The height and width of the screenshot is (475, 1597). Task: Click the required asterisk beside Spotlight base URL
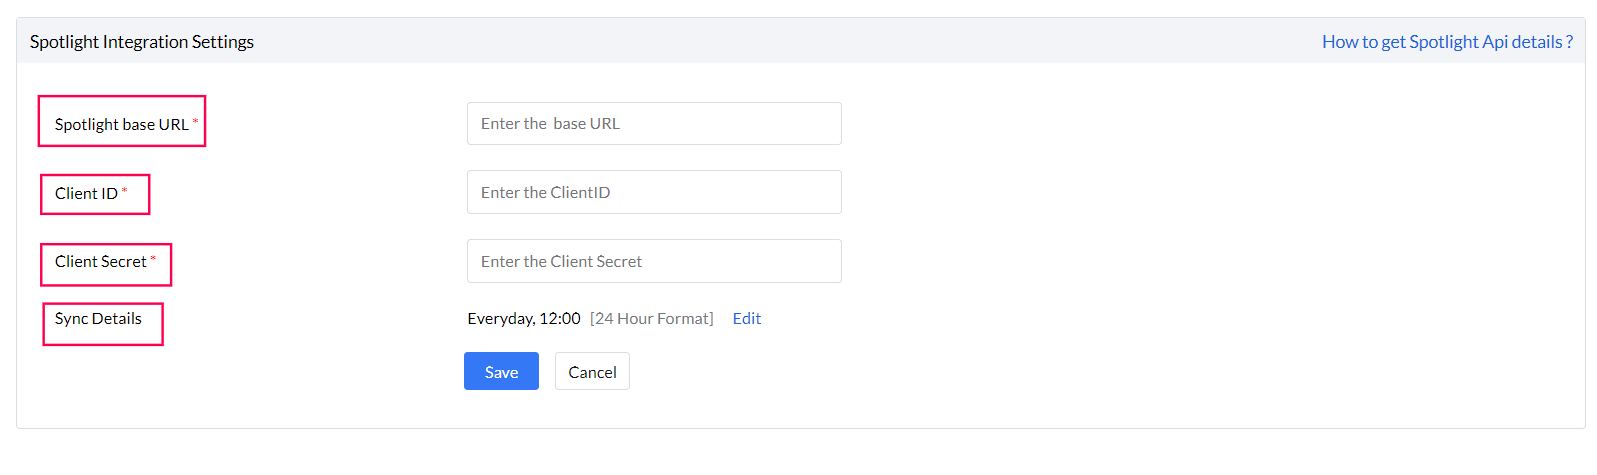pos(196,122)
